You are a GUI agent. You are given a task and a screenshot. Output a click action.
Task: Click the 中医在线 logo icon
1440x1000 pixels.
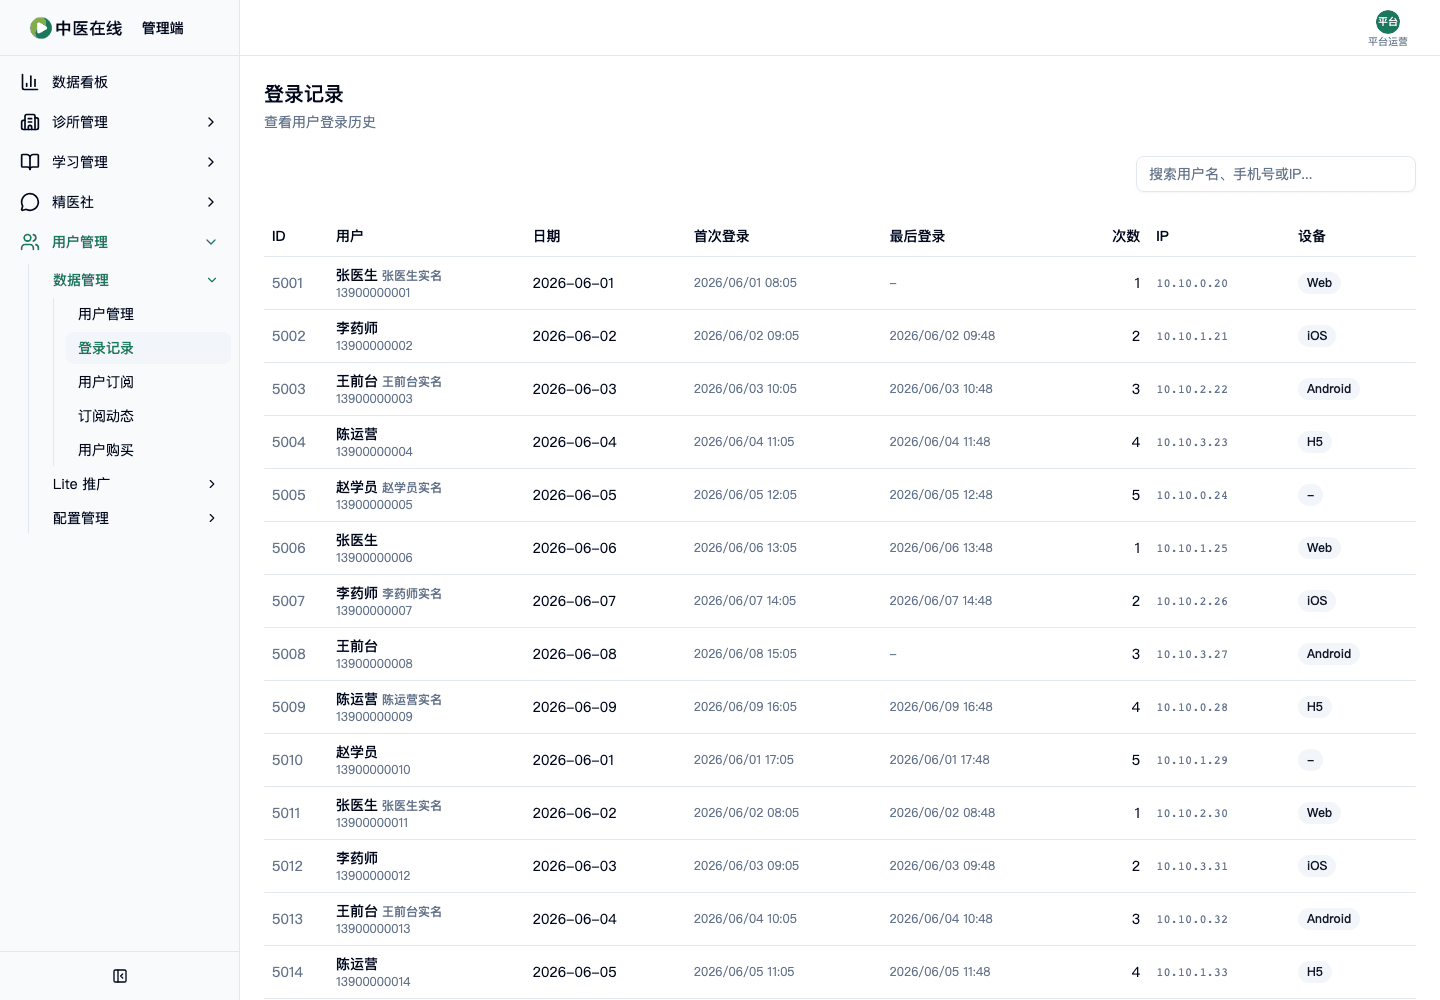tap(41, 28)
